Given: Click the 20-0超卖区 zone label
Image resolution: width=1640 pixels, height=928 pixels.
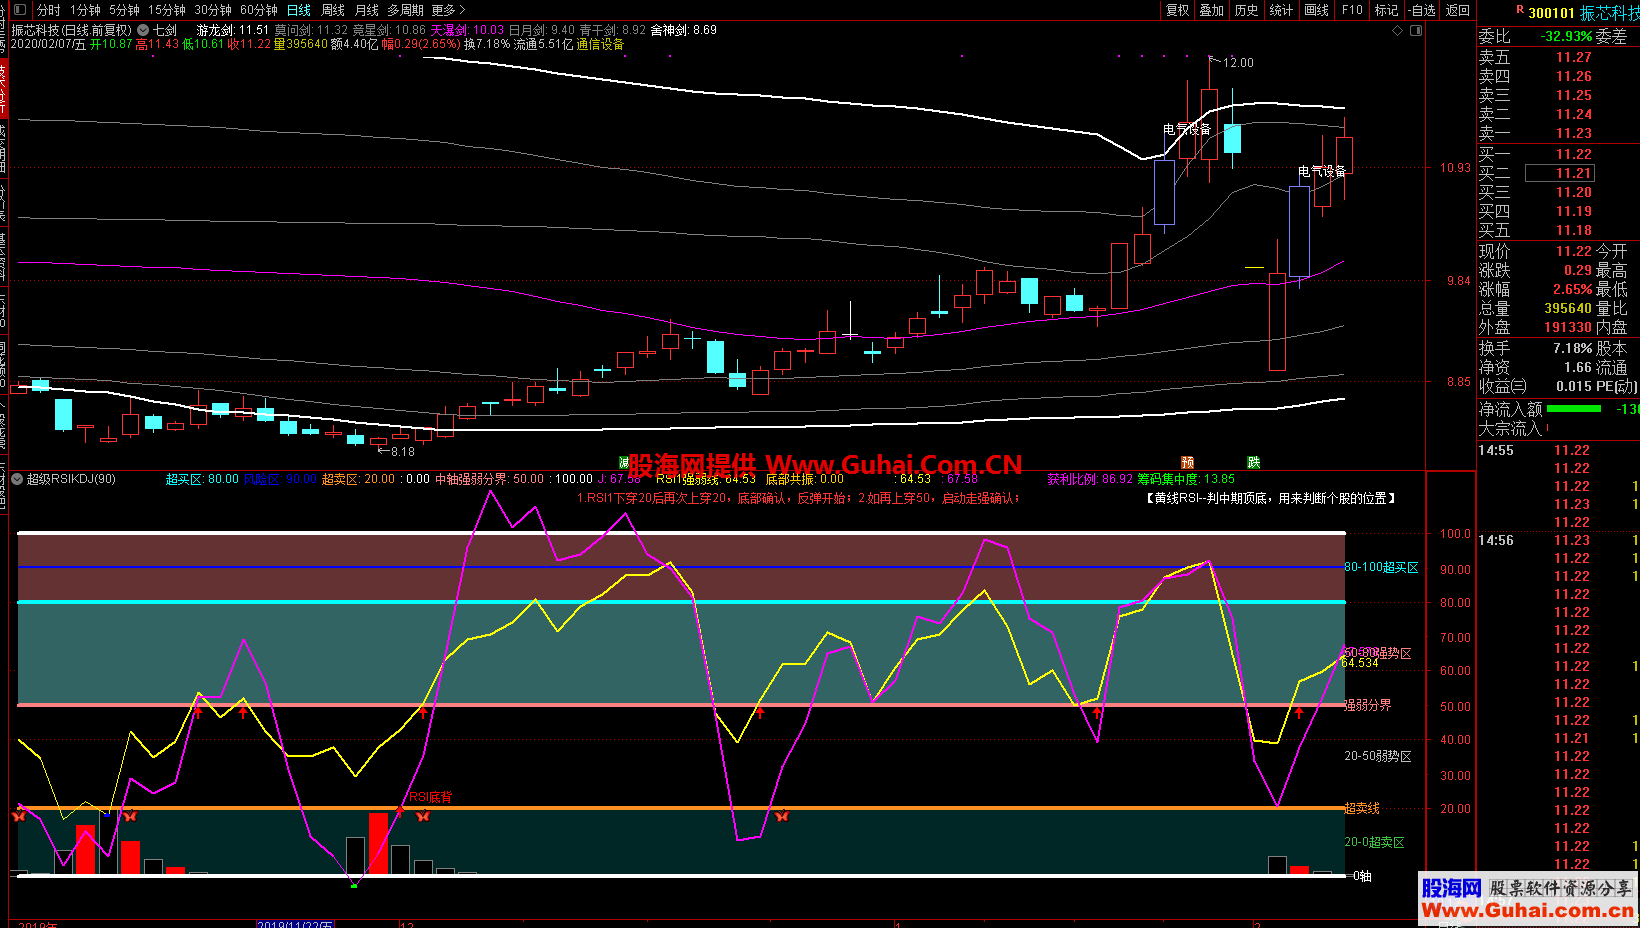Looking at the screenshot, I should (x=1374, y=842).
